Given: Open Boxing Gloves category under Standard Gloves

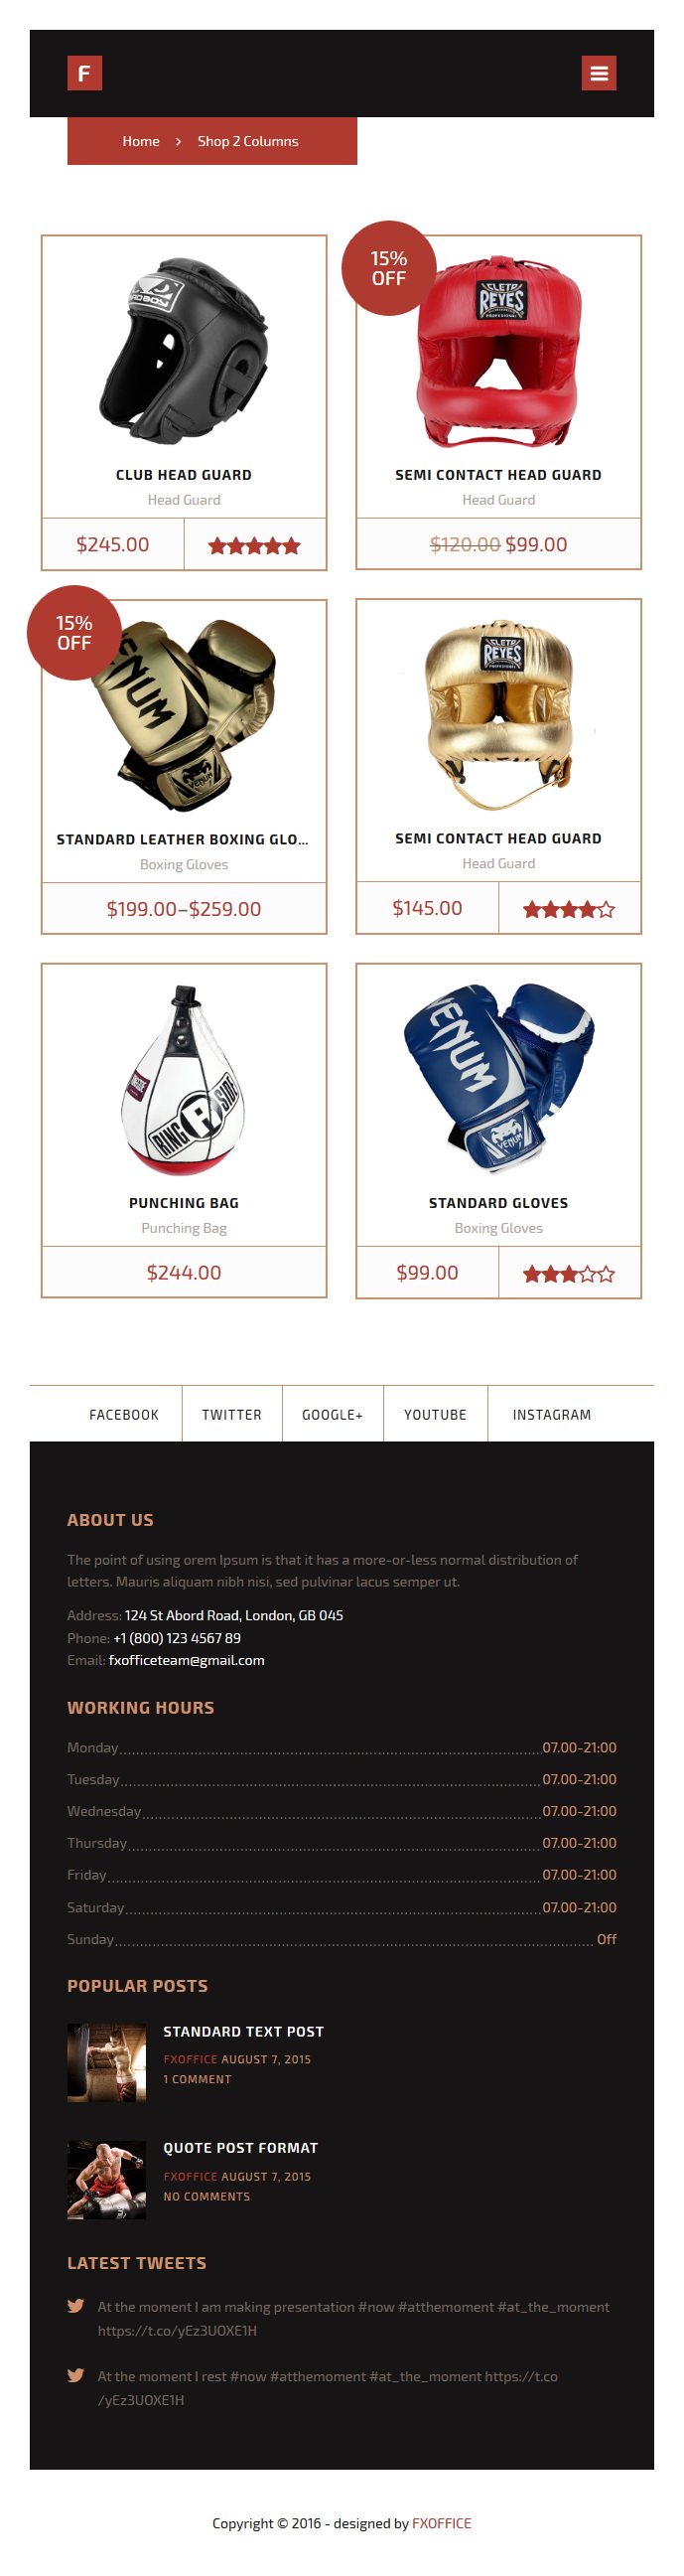Looking at the screenshot, I should (499, 1227).
